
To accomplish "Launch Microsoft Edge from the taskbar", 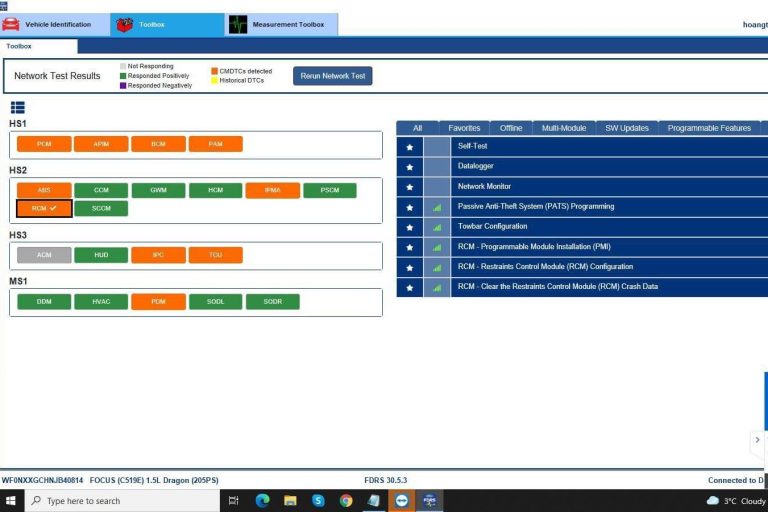I will [263, 501].
